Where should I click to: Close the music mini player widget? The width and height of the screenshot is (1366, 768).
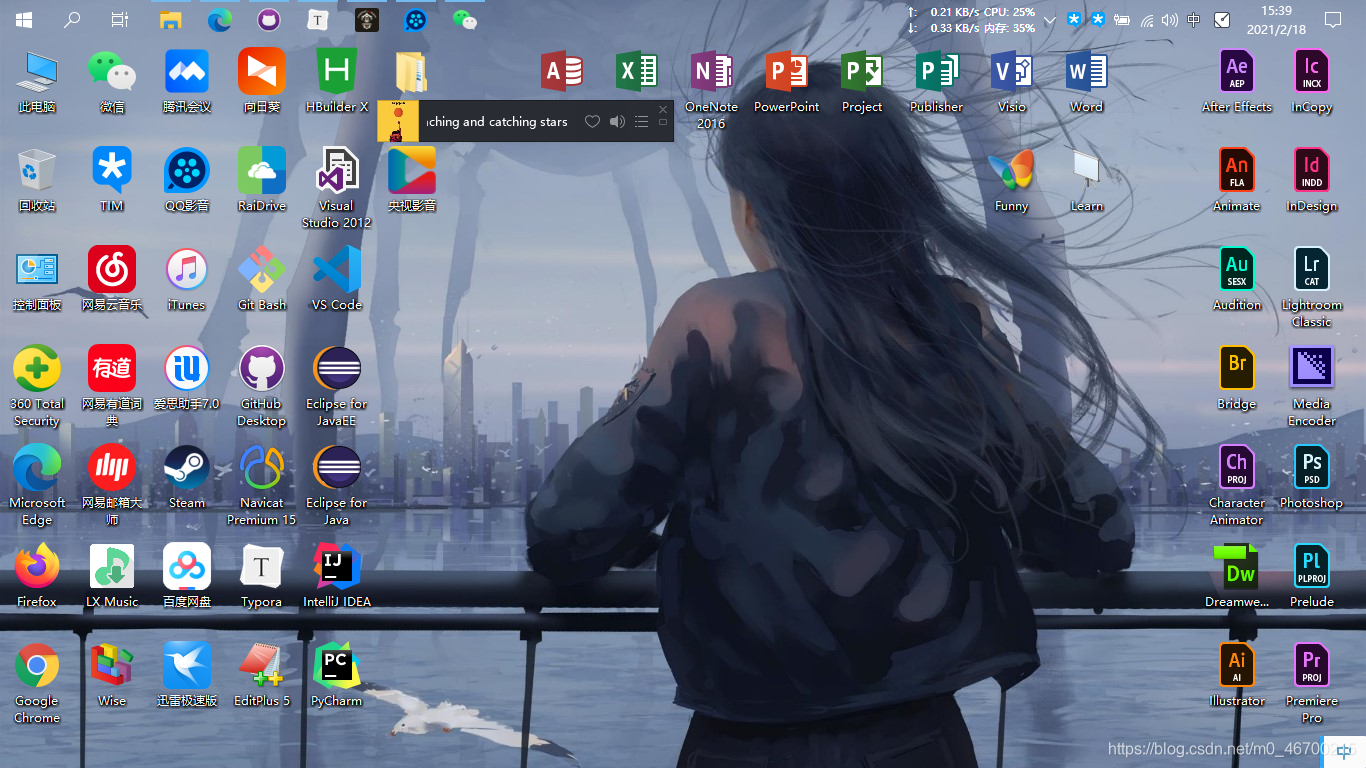(x=663, y=108)
